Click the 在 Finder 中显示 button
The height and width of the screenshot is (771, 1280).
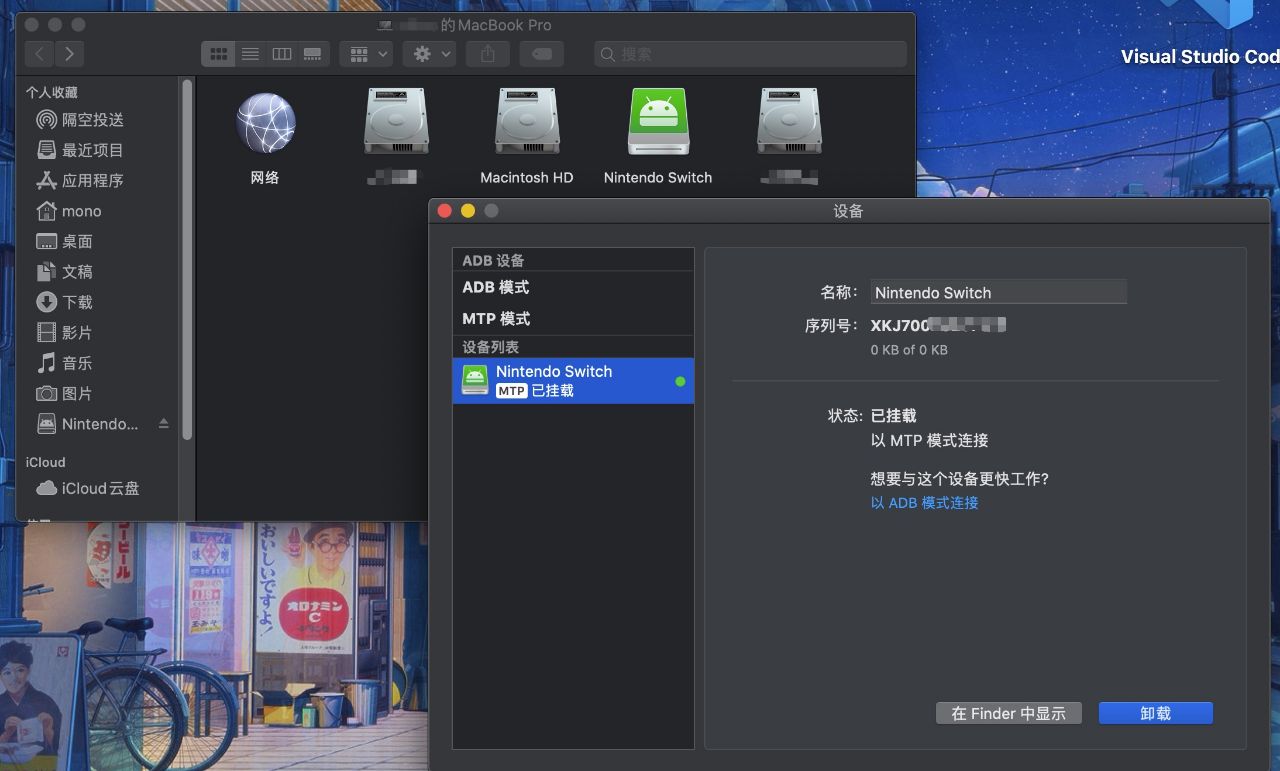1009,713
